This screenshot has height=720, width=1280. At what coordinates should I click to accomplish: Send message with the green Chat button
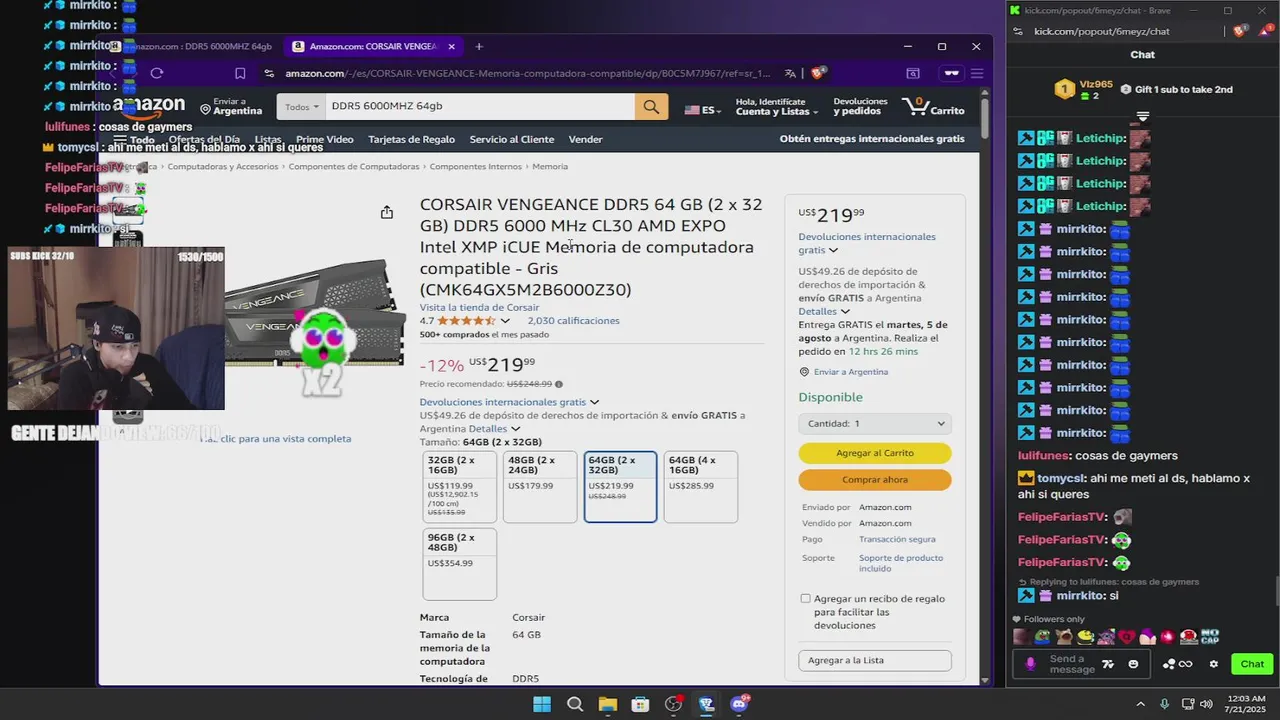tap(1252, 664)
